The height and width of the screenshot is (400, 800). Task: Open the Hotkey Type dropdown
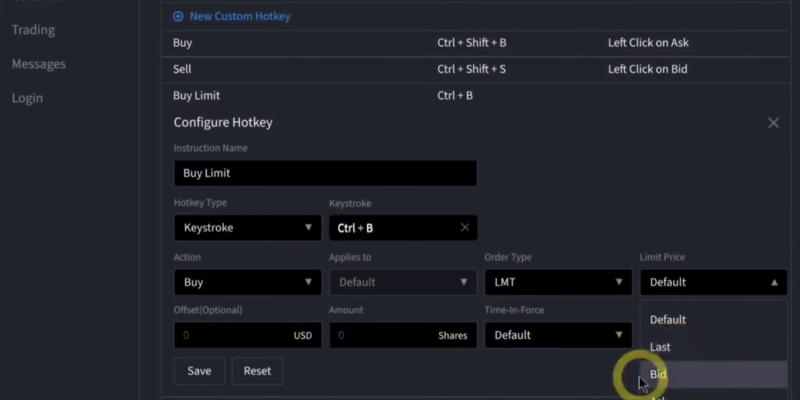(x=247, y=228)
